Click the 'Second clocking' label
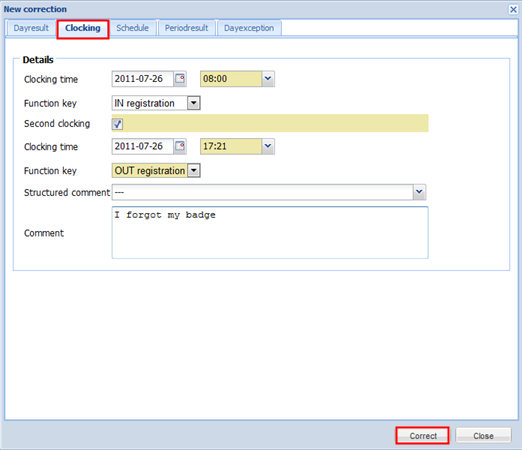522x450 pixels. pos(57,124)
